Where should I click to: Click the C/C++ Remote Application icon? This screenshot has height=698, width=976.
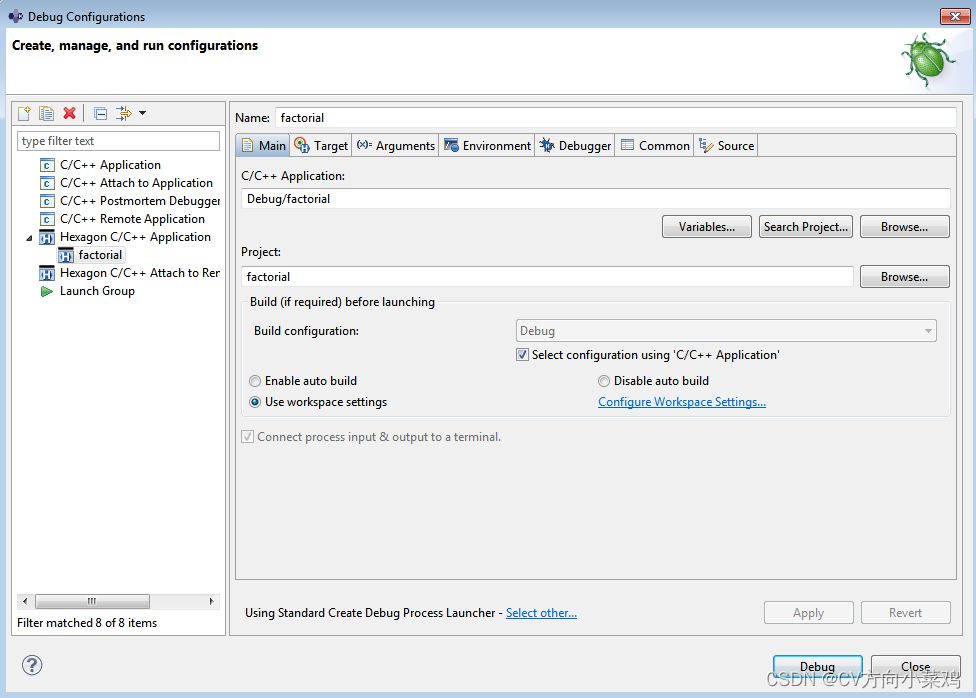pyautogui.click(x=47, y=219)
